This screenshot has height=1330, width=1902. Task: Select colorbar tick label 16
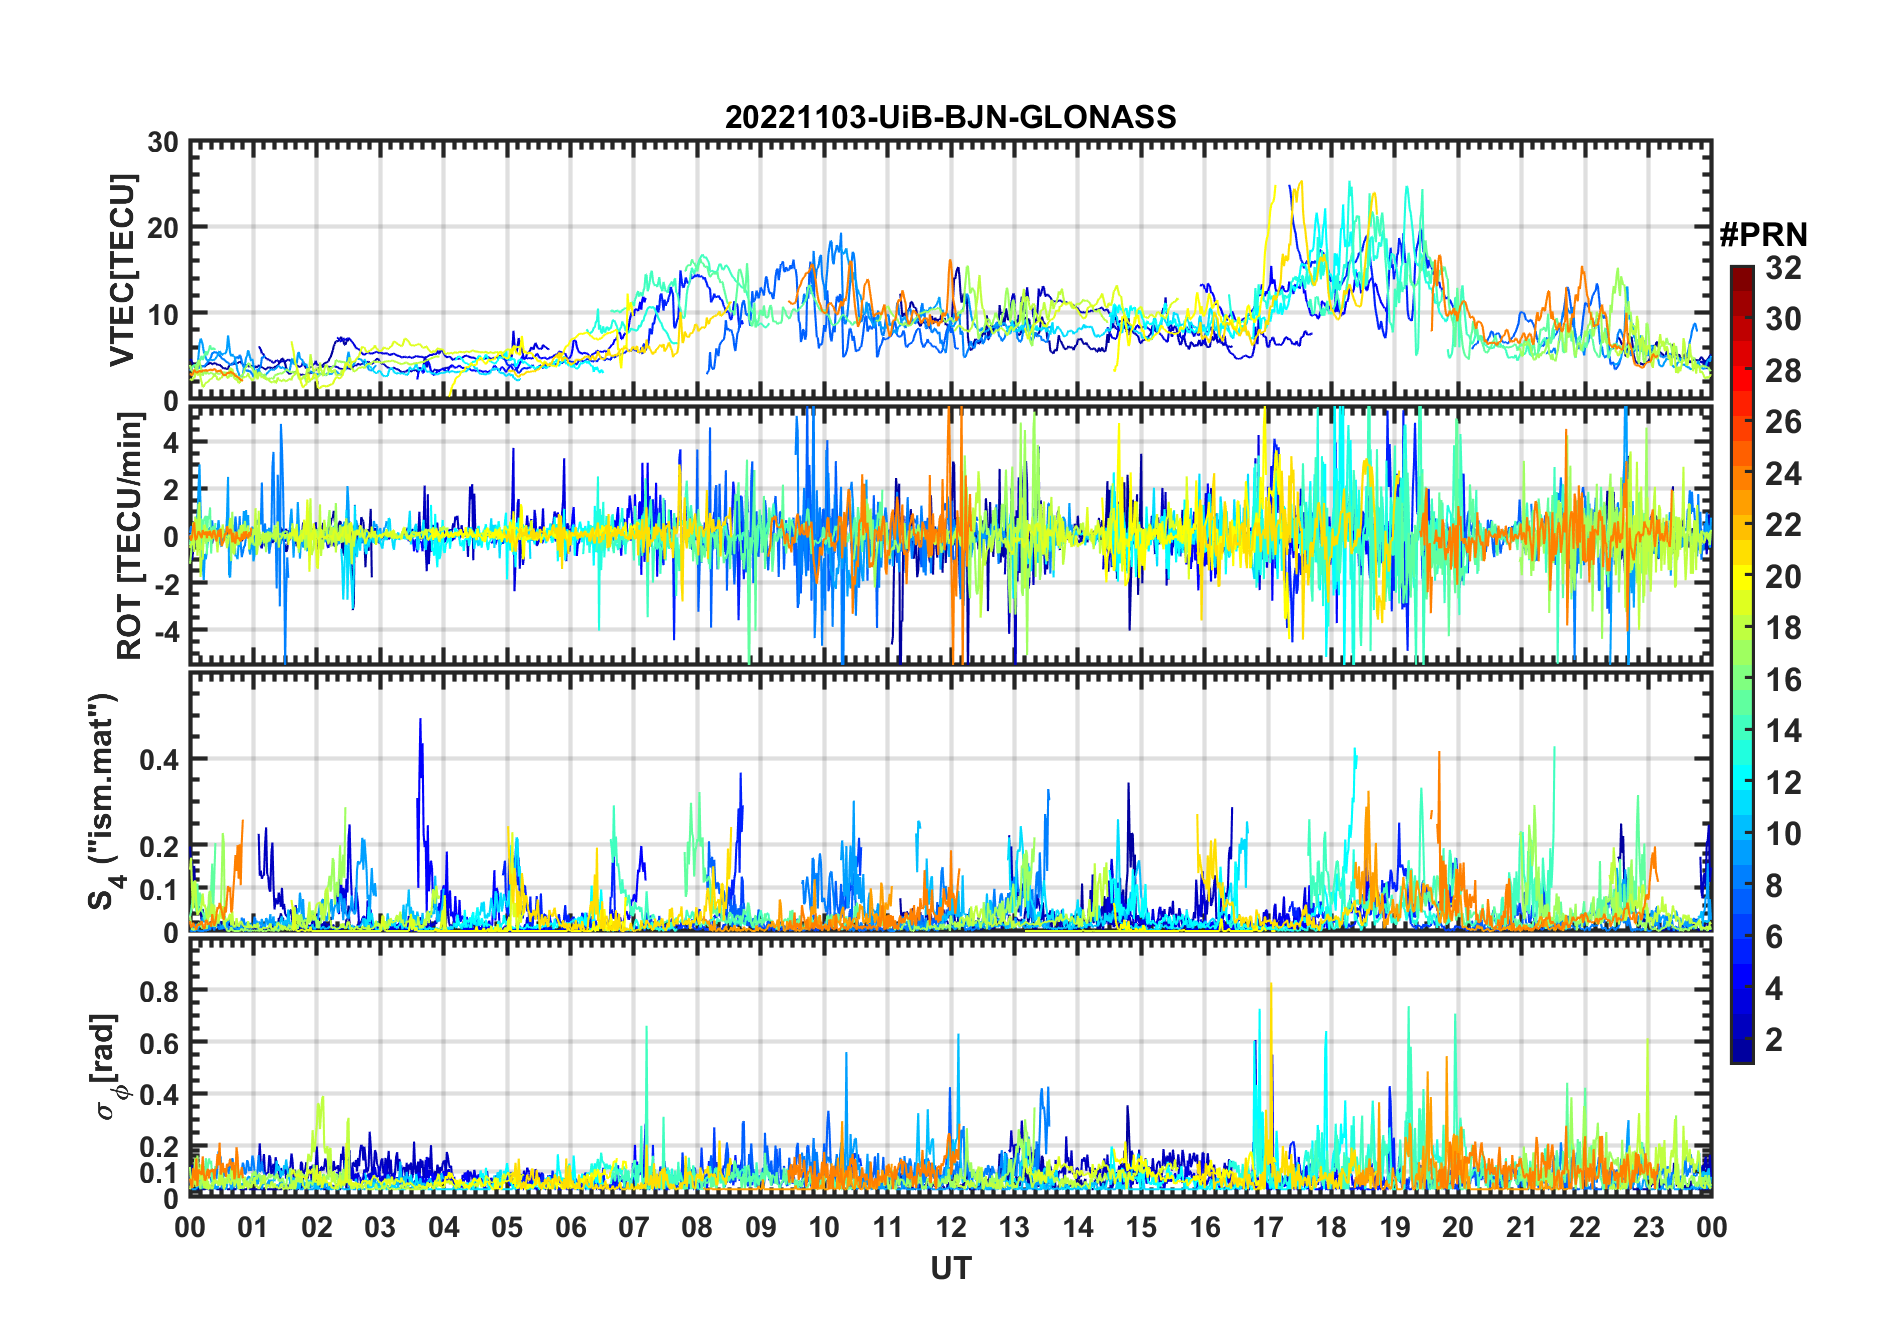click(x=1783, y=680)
